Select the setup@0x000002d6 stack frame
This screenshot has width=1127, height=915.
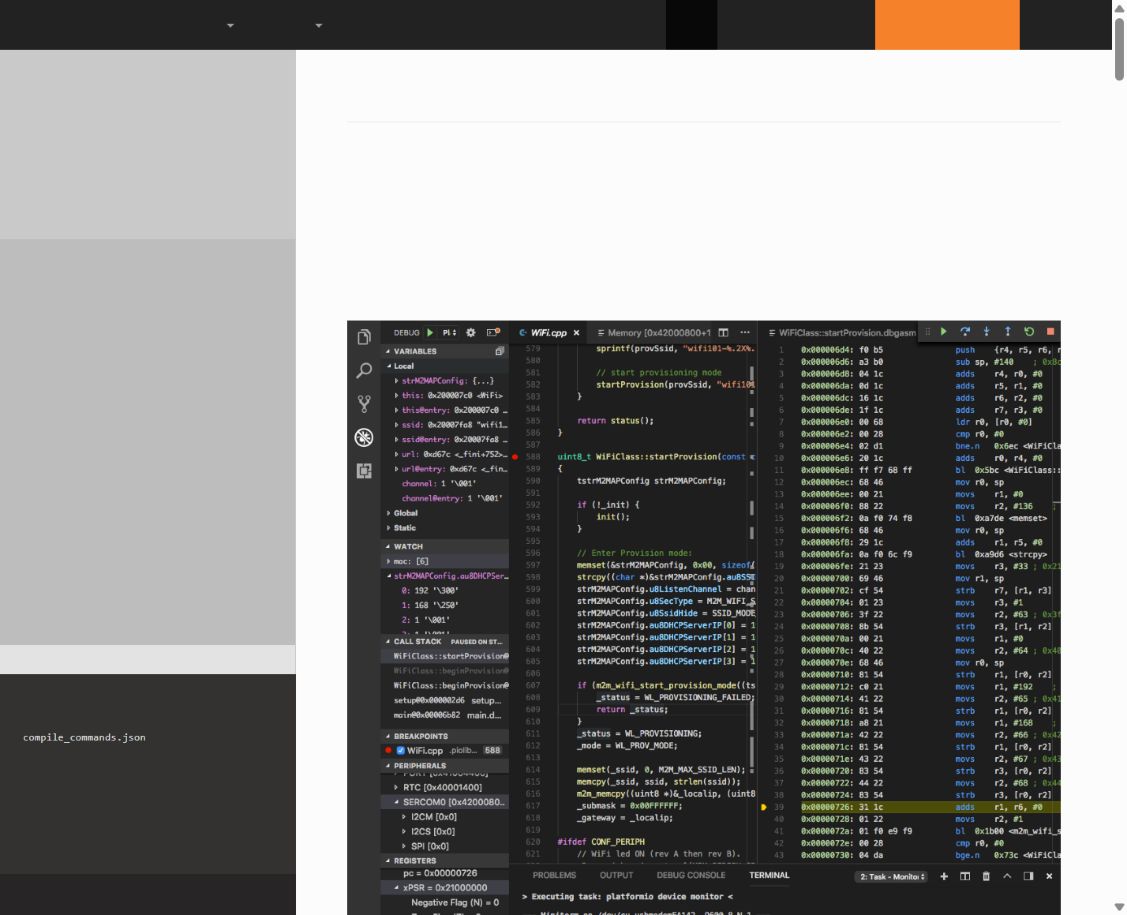[445, 701]
